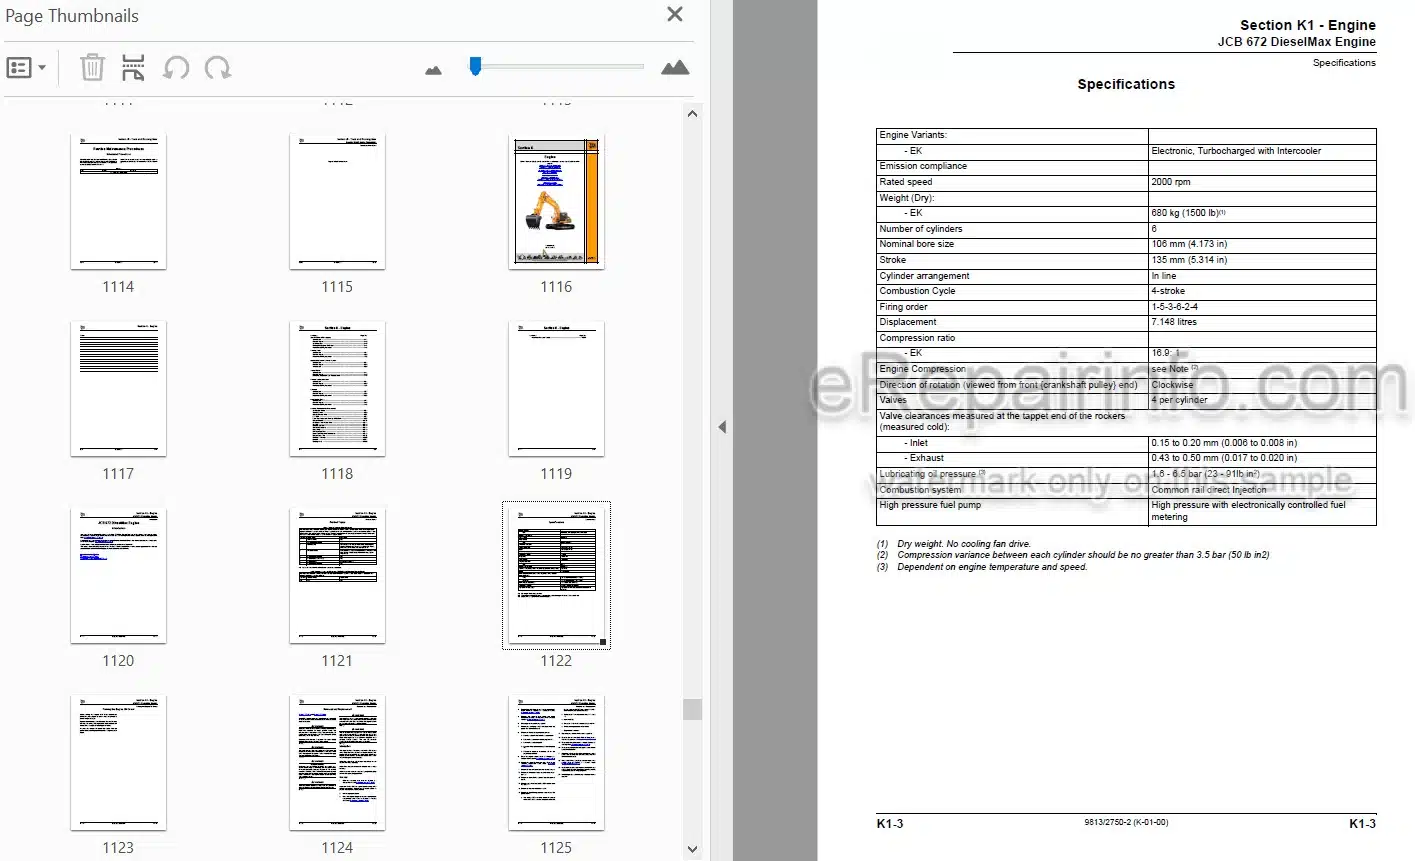Viewport: 1415px width, 861px height.
Task: Select page 1115 thumbnail
Action: pyautogui.click(x=337, y=201)
